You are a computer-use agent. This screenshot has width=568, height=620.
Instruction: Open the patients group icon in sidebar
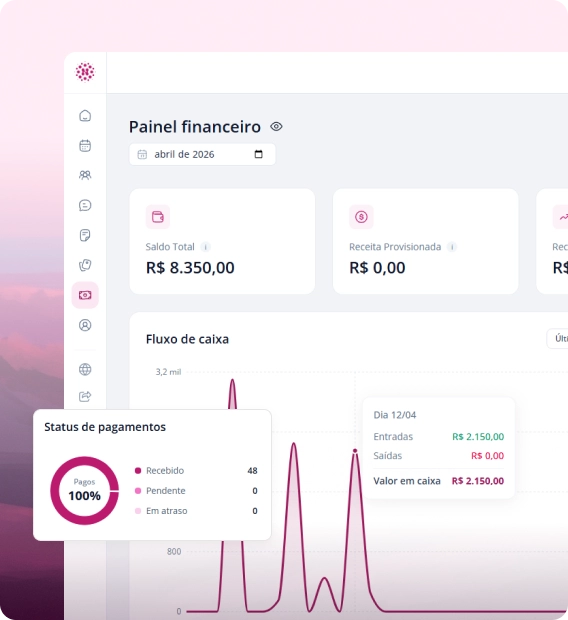[x=85, y=175]
